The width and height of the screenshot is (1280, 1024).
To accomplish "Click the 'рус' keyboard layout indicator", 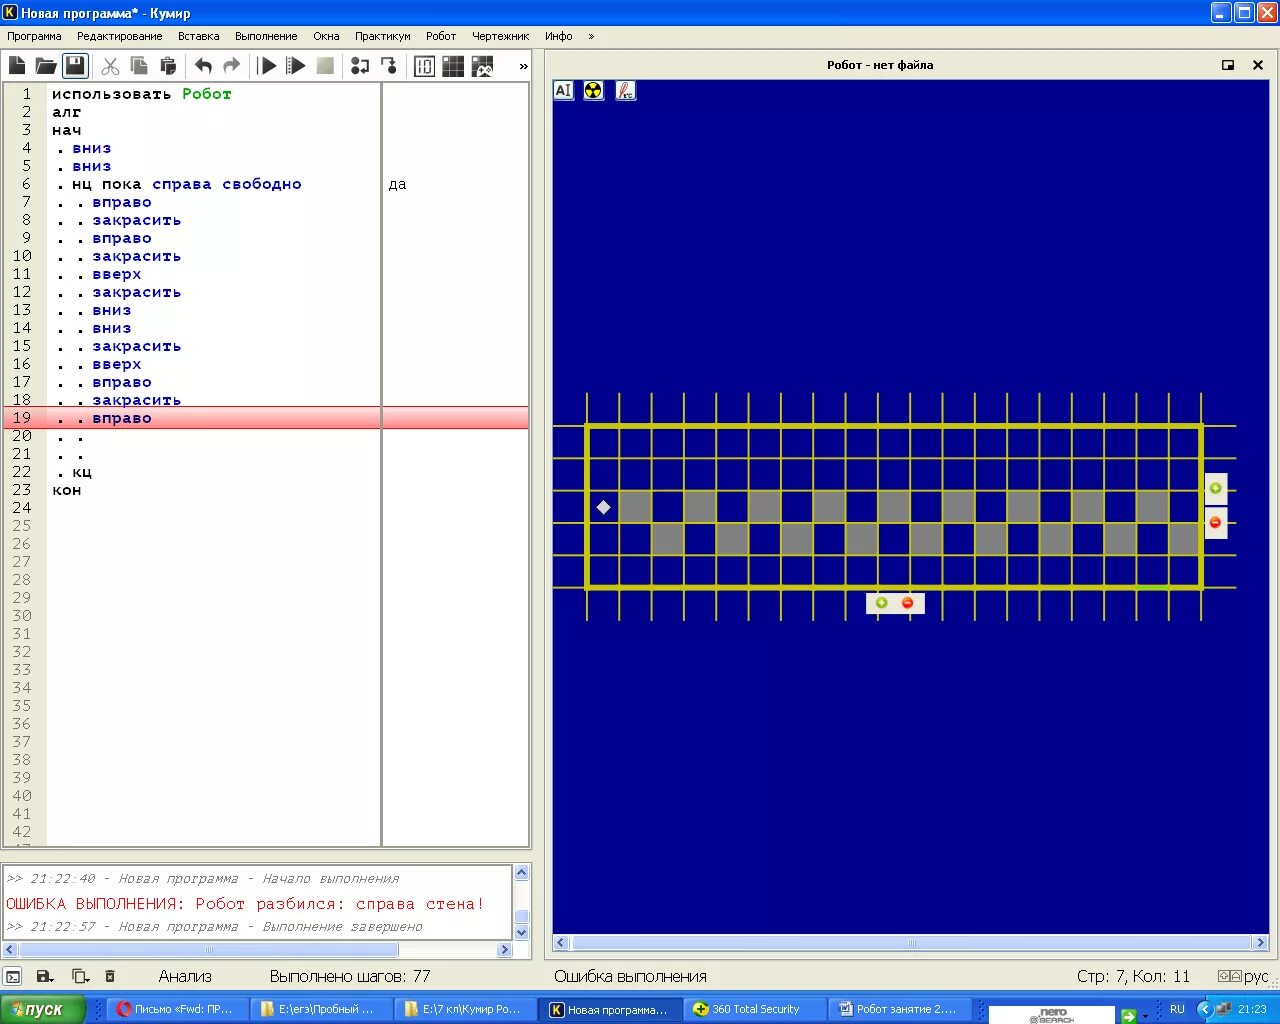I will coord(1256,976).
